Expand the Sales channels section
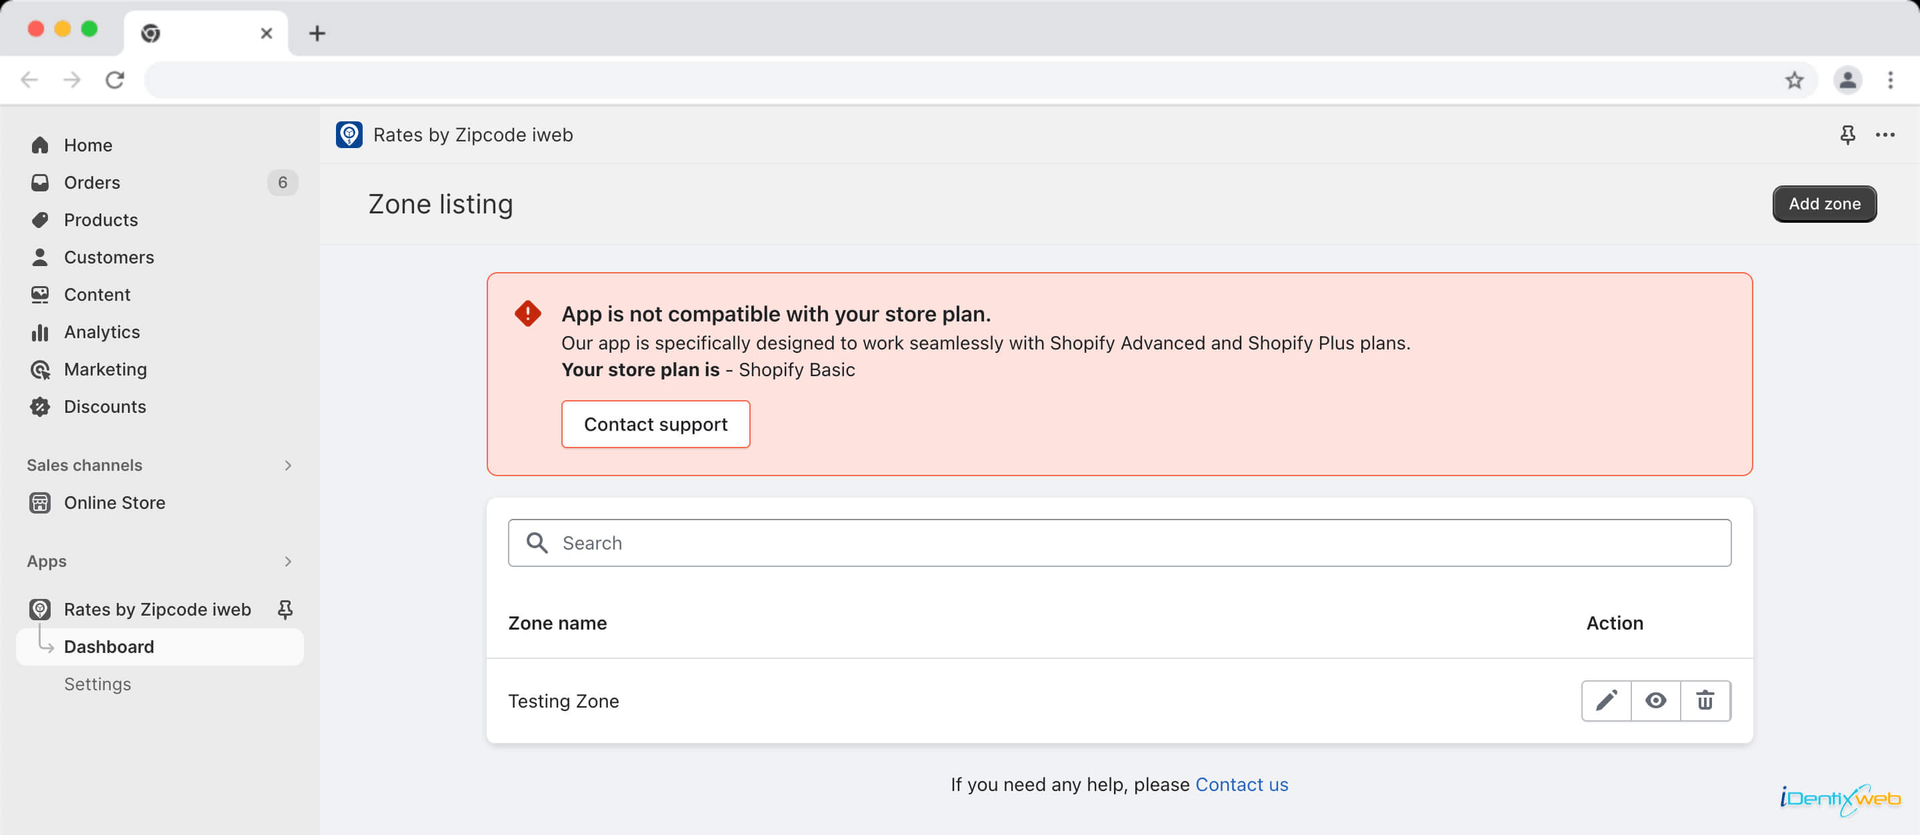 click(x=288, y=465)
